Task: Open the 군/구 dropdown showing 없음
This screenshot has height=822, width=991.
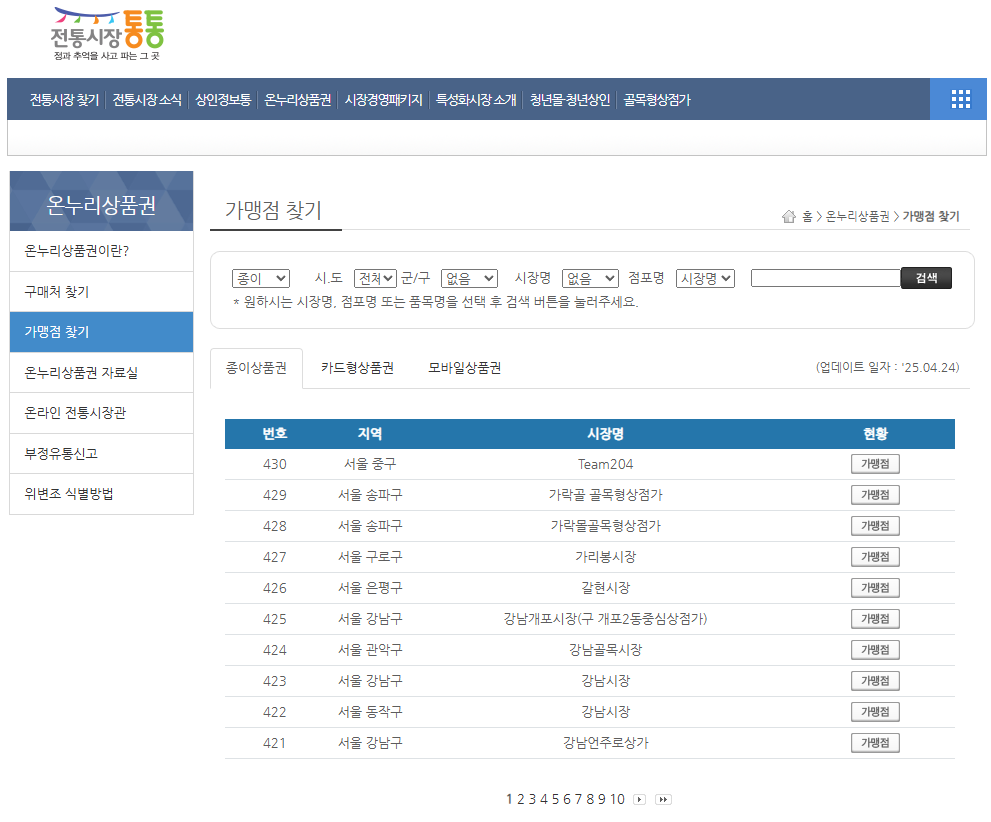Action: 468,278
